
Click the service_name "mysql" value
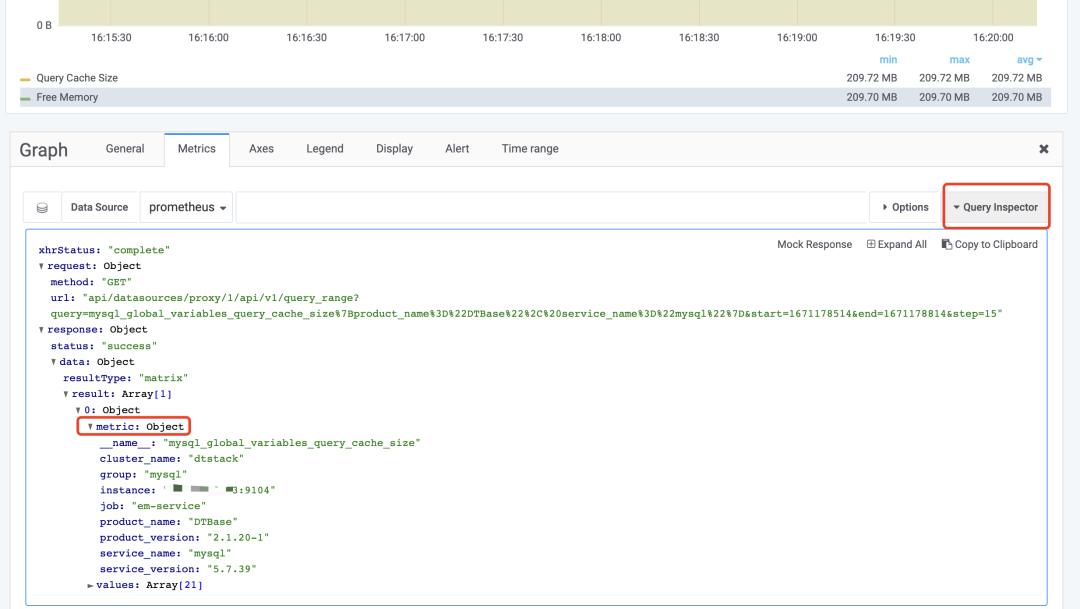[209, 553]
